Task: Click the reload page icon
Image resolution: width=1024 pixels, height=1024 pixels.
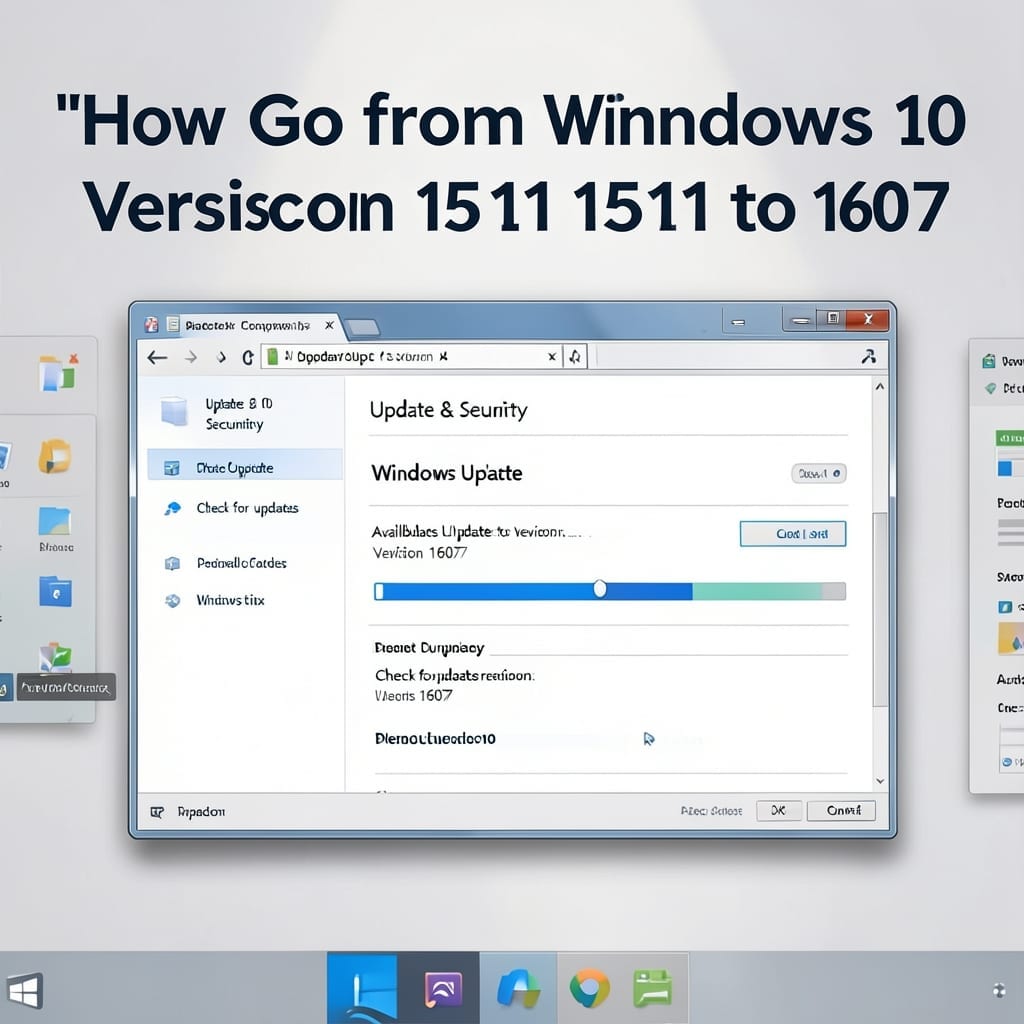Action: 248,357
